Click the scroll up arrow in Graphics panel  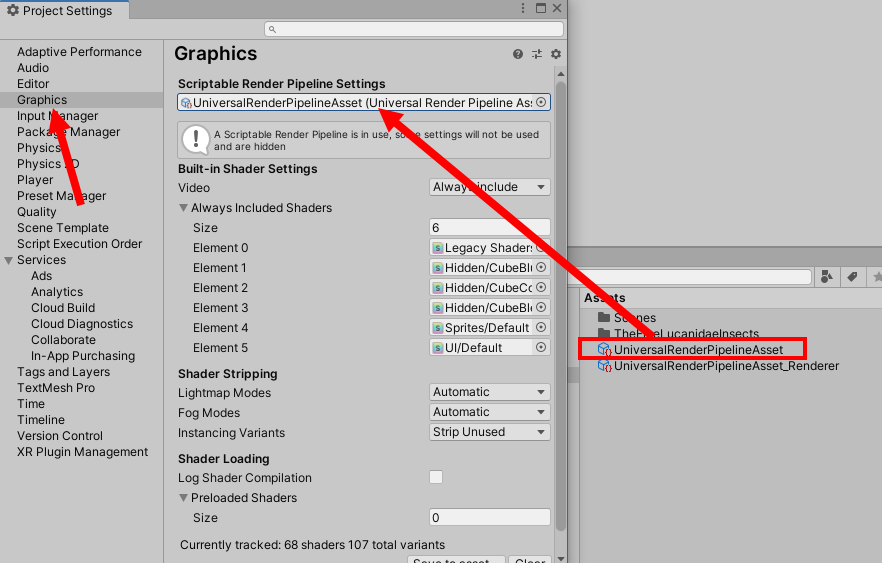pos(560,74)
